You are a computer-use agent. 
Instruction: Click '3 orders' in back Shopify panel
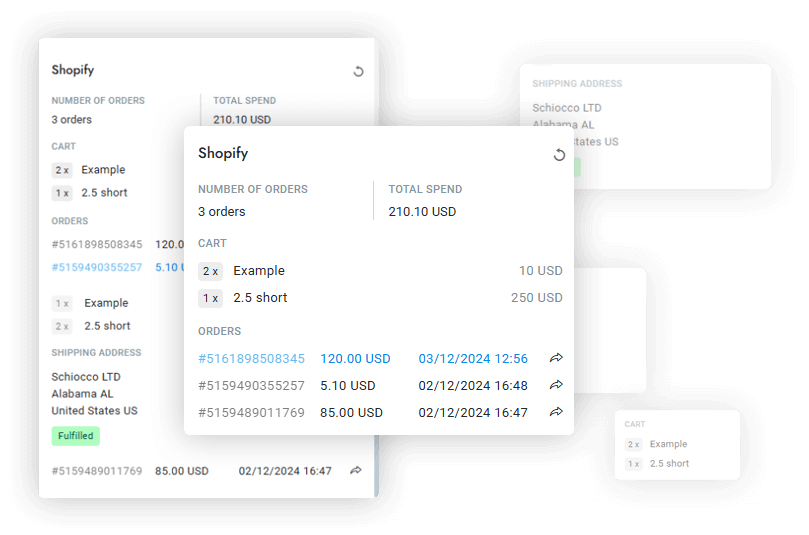[x=71, y=120]
